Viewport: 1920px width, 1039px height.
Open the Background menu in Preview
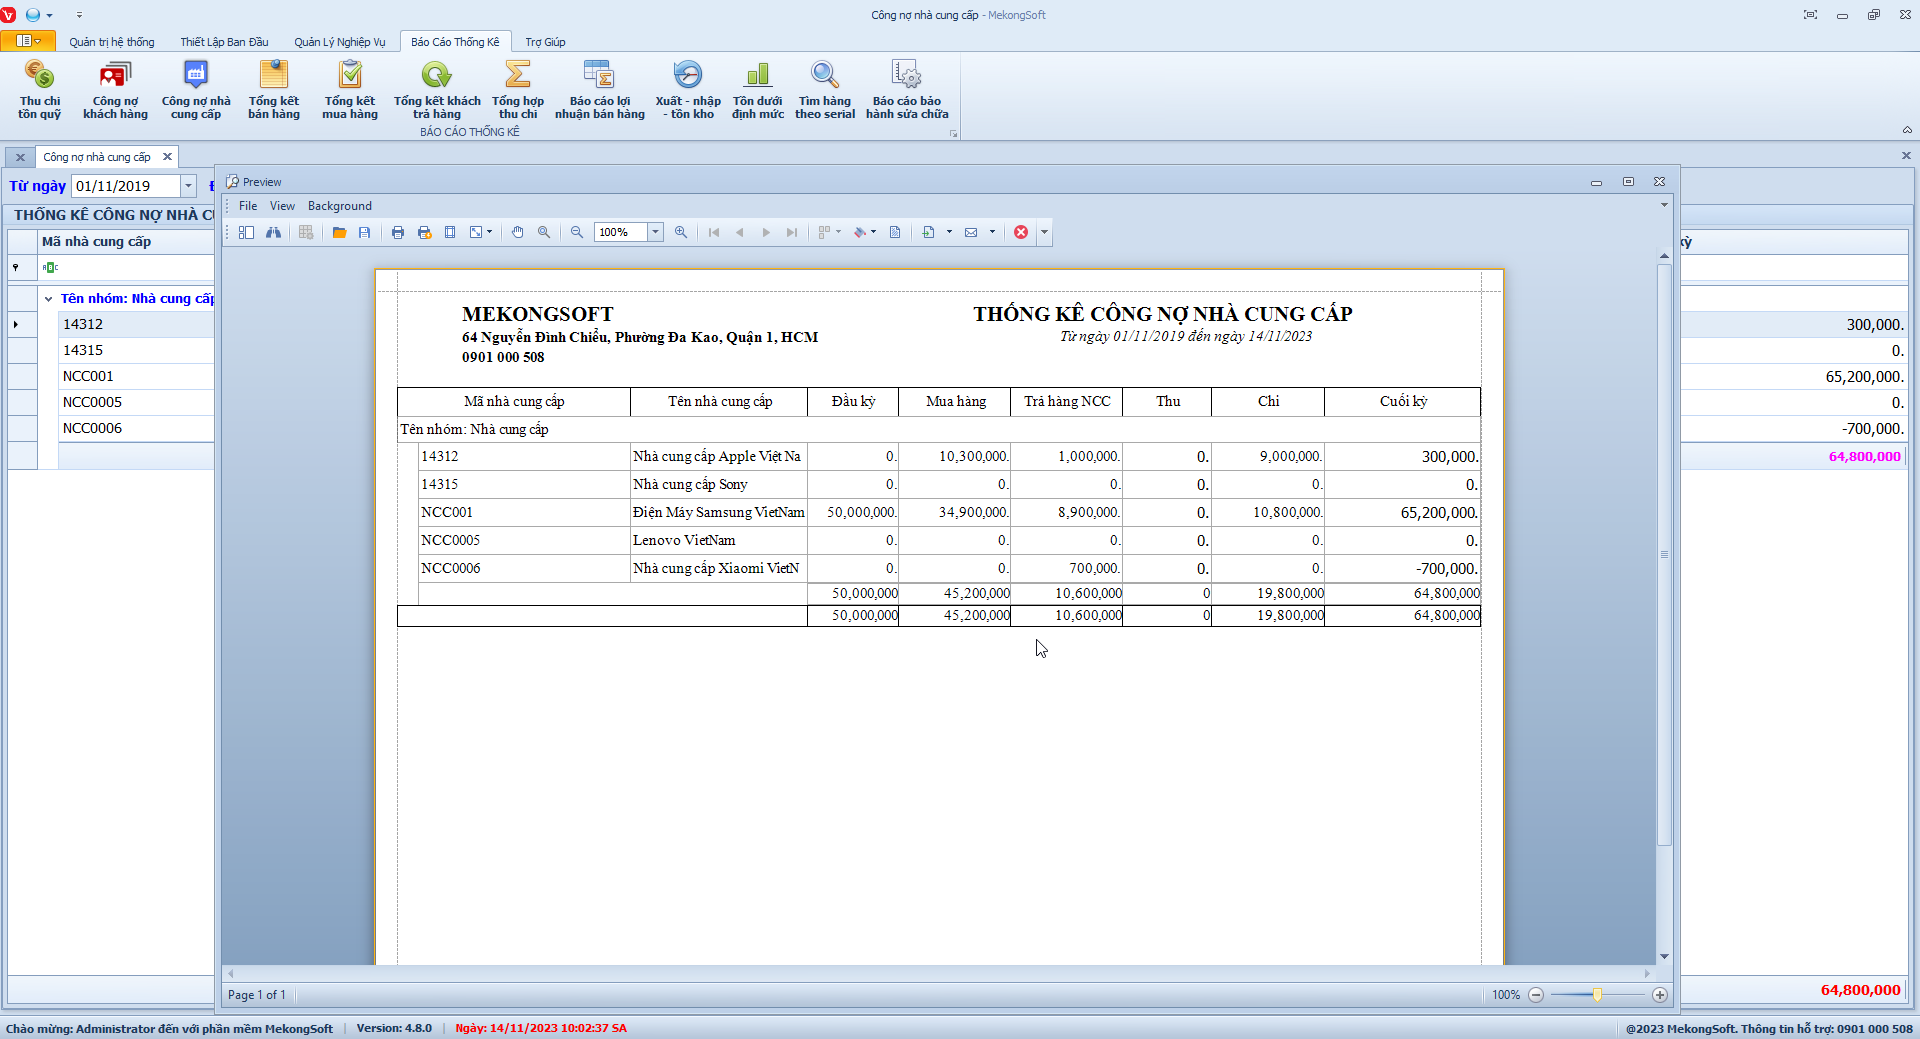point(339,206)
